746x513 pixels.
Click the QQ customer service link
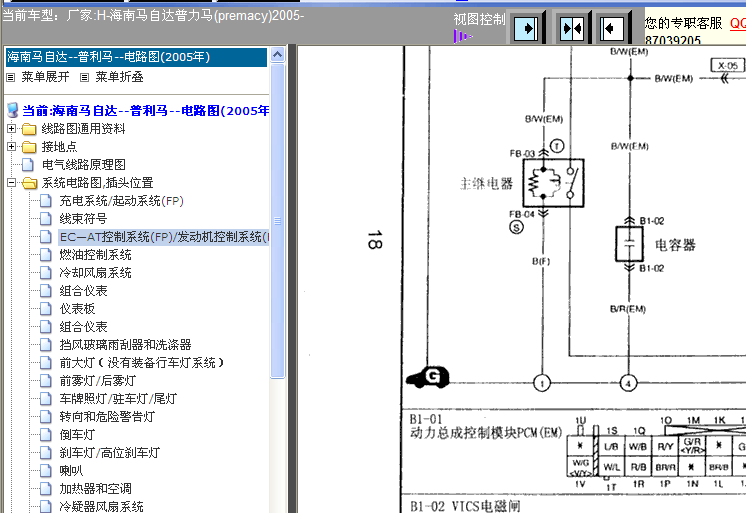pos(738,23)
